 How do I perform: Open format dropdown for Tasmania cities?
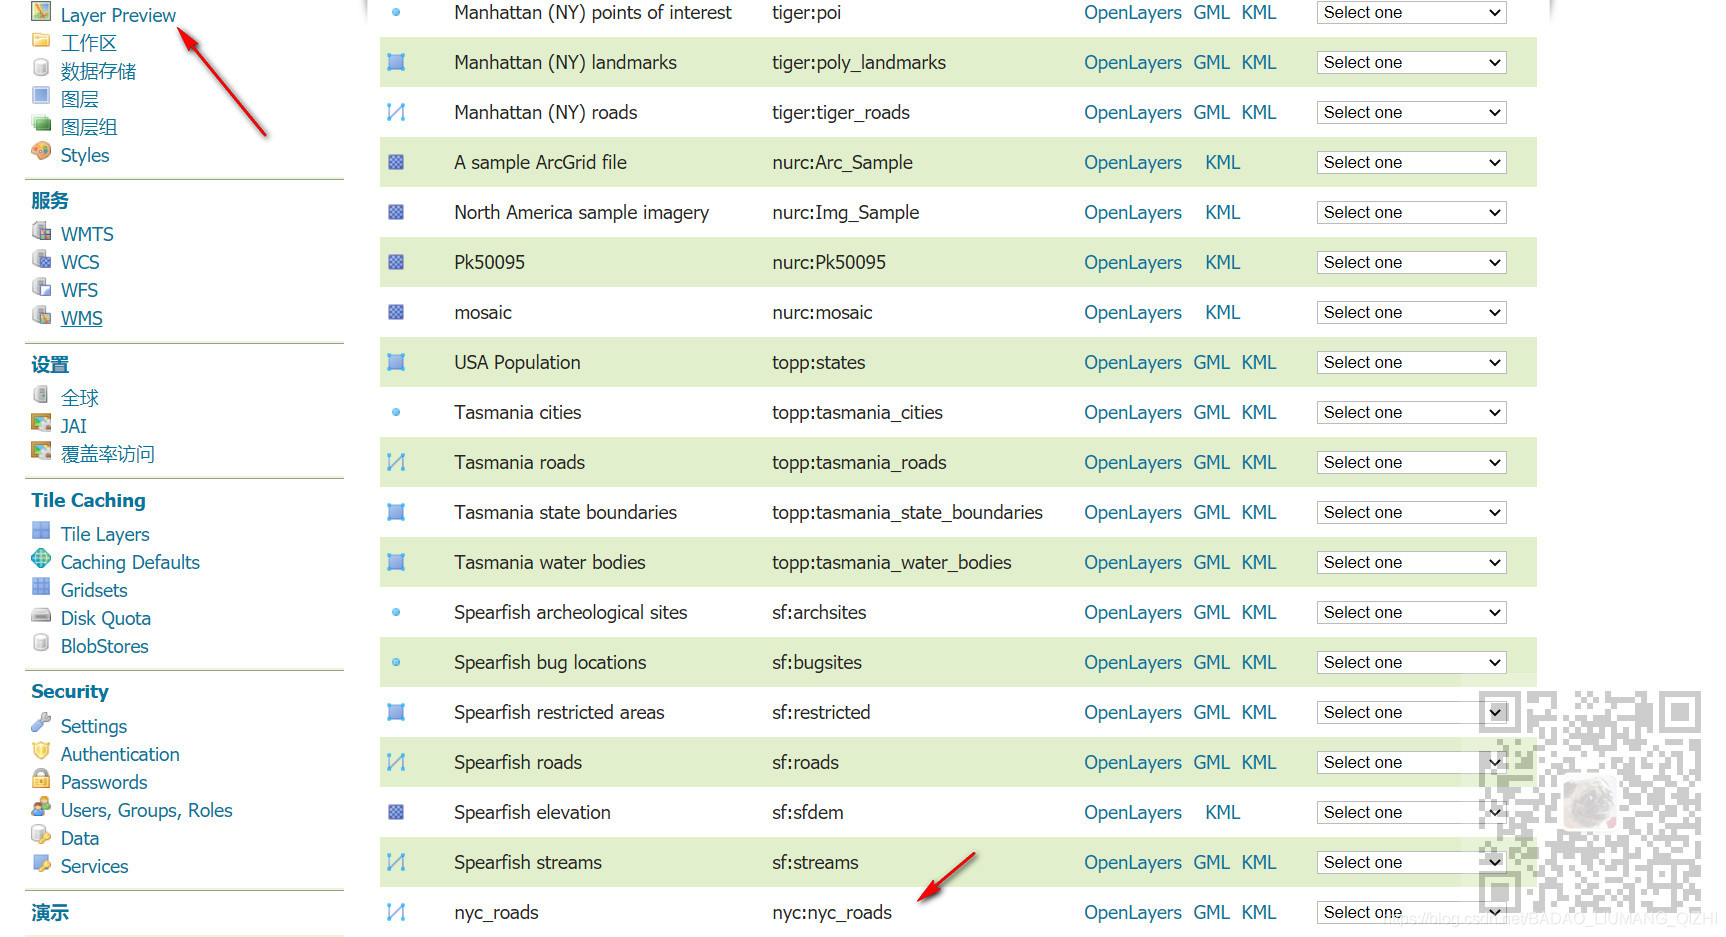[1411, 412]
